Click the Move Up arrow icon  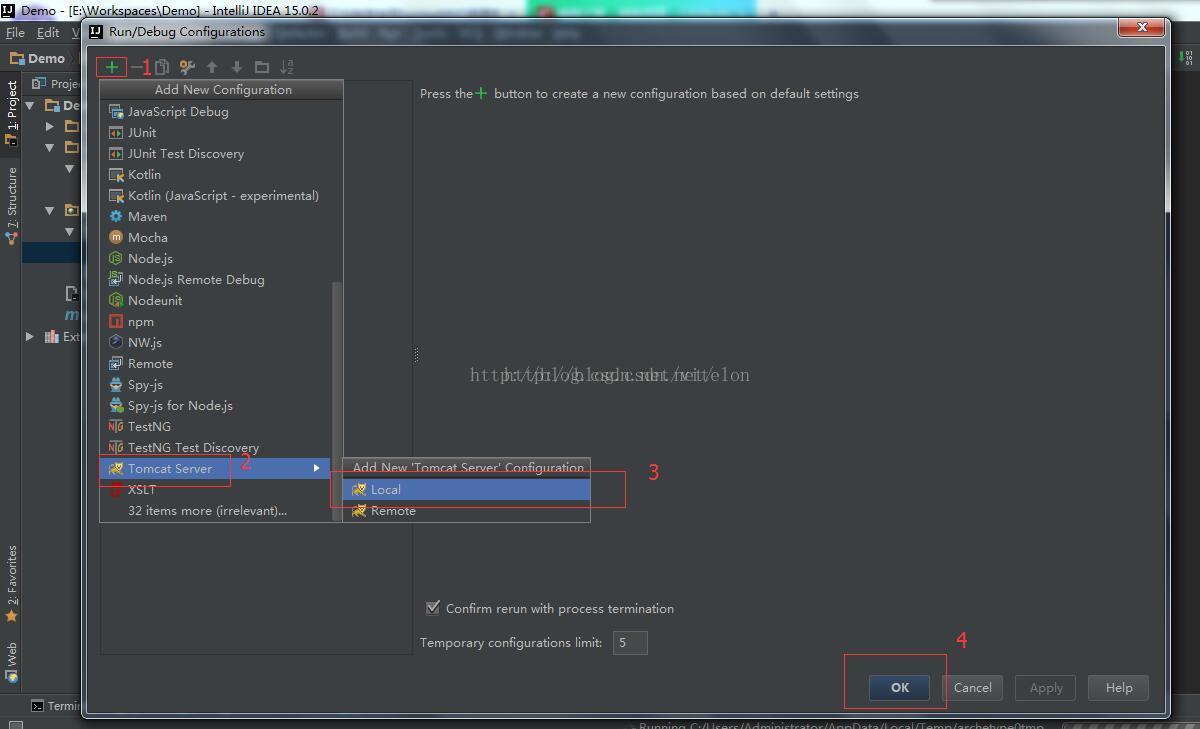(212, 67)
